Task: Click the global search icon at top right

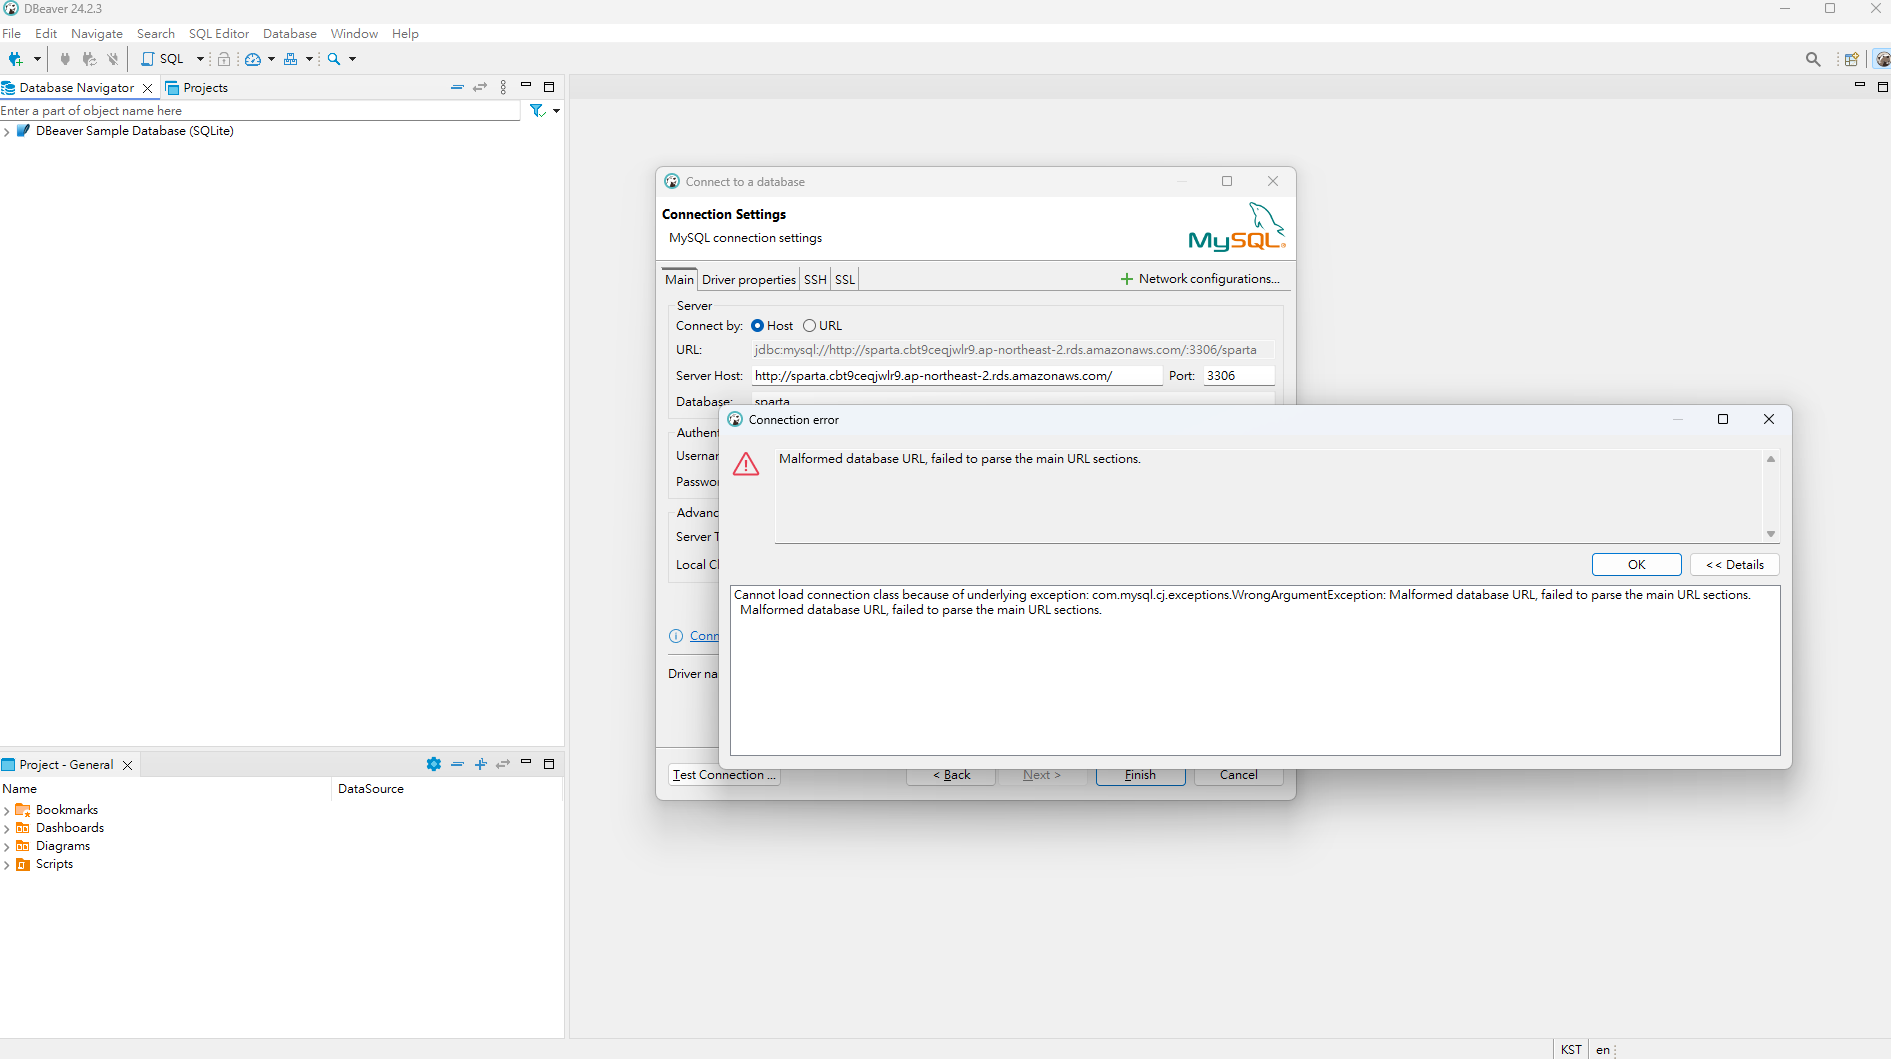Action: pos(1813,59)
